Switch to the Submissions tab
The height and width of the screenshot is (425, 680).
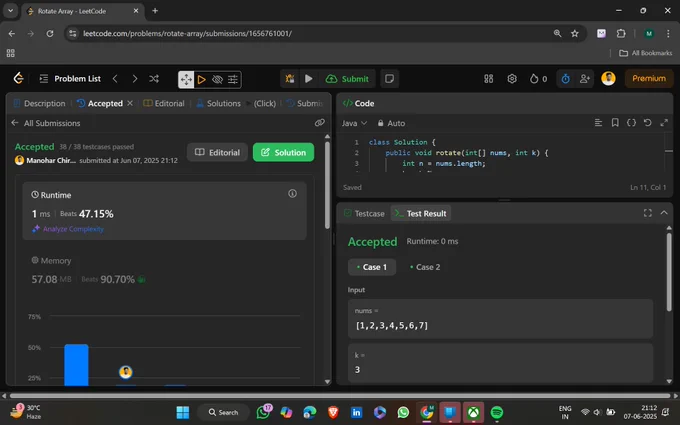(x=305, y=103)
